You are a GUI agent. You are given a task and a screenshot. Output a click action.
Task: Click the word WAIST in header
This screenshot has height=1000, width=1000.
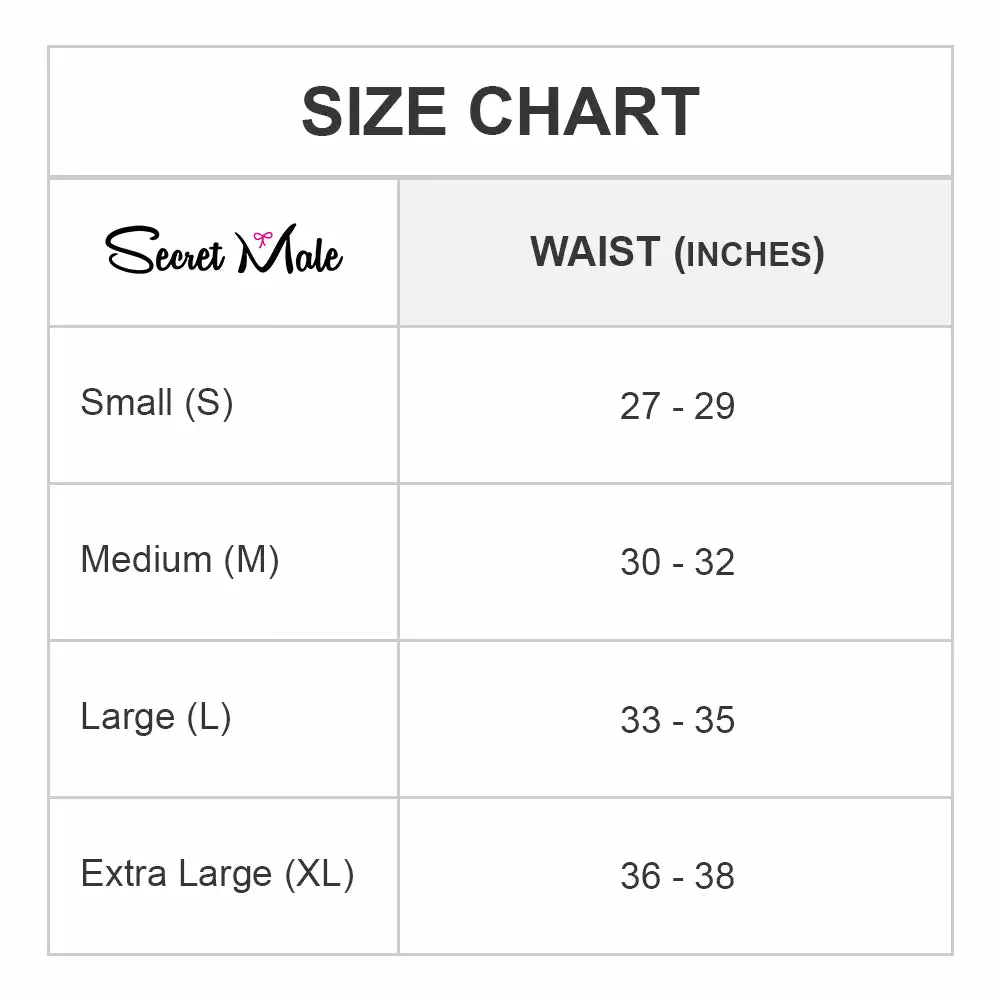595,252
